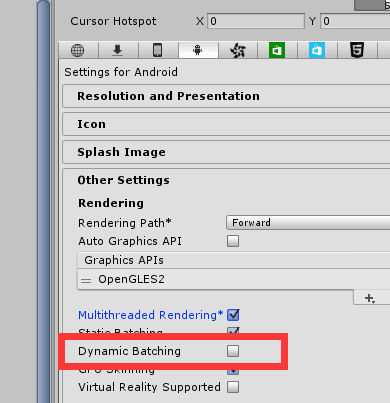
Task: Select the green Windows Store tab
Action: 277,50
